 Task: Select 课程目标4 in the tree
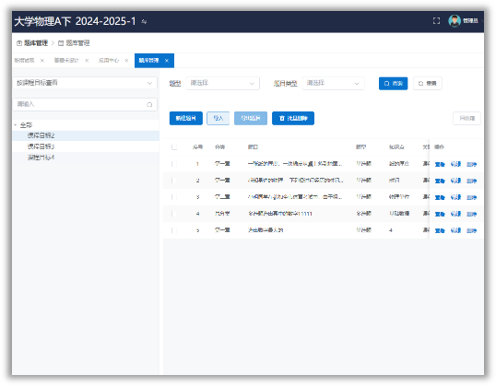pos(41,157)
